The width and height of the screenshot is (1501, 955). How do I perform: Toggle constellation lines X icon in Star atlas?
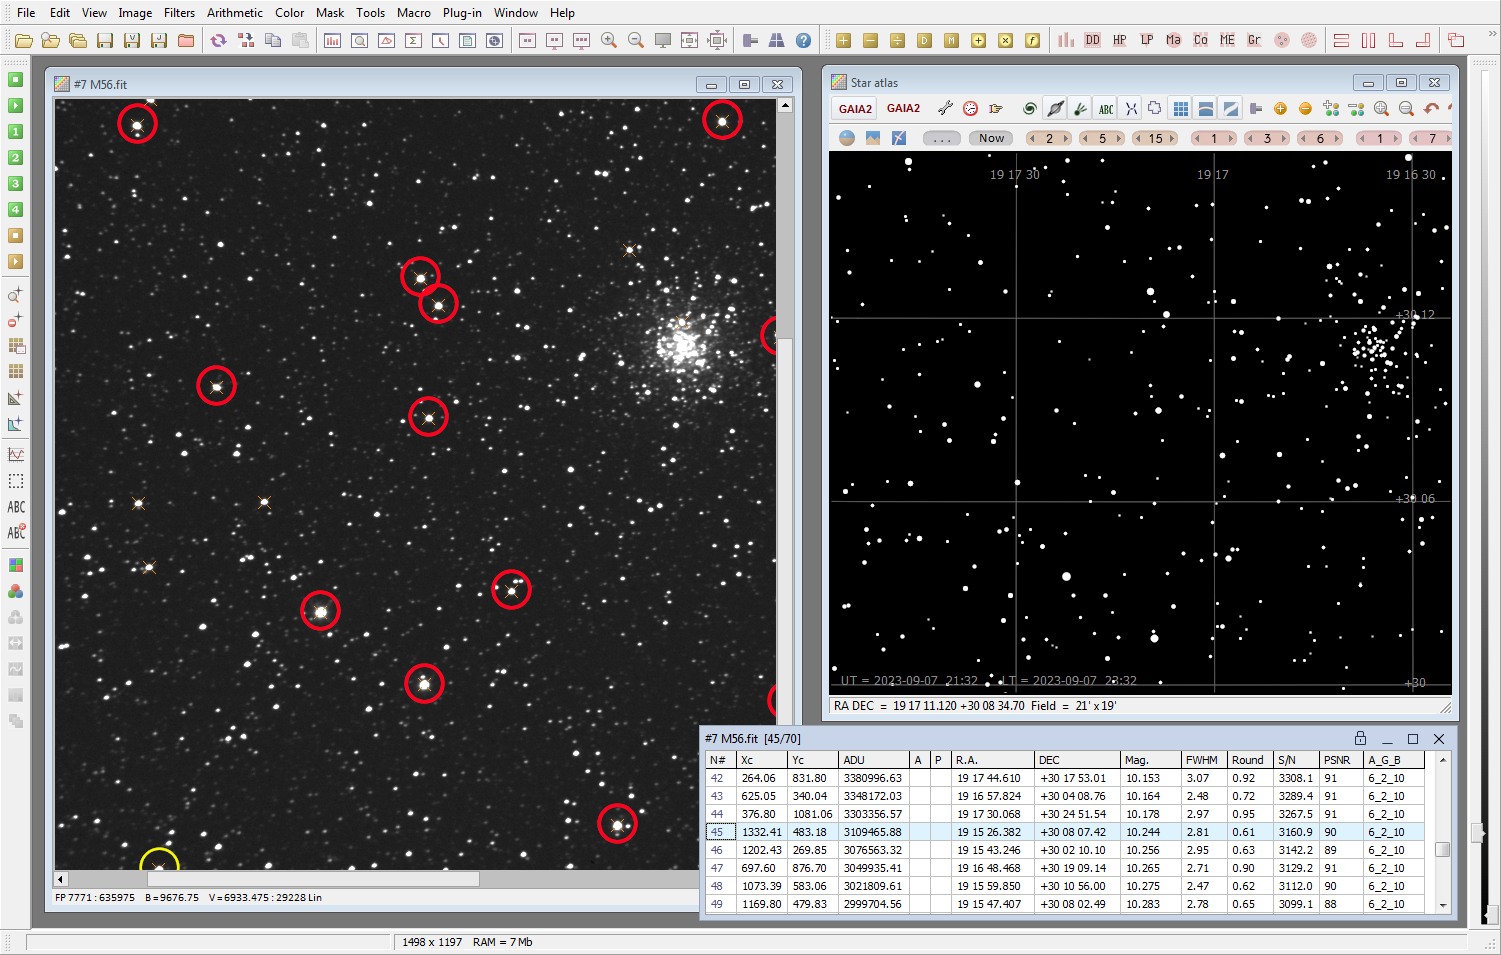click(1130, 108)
